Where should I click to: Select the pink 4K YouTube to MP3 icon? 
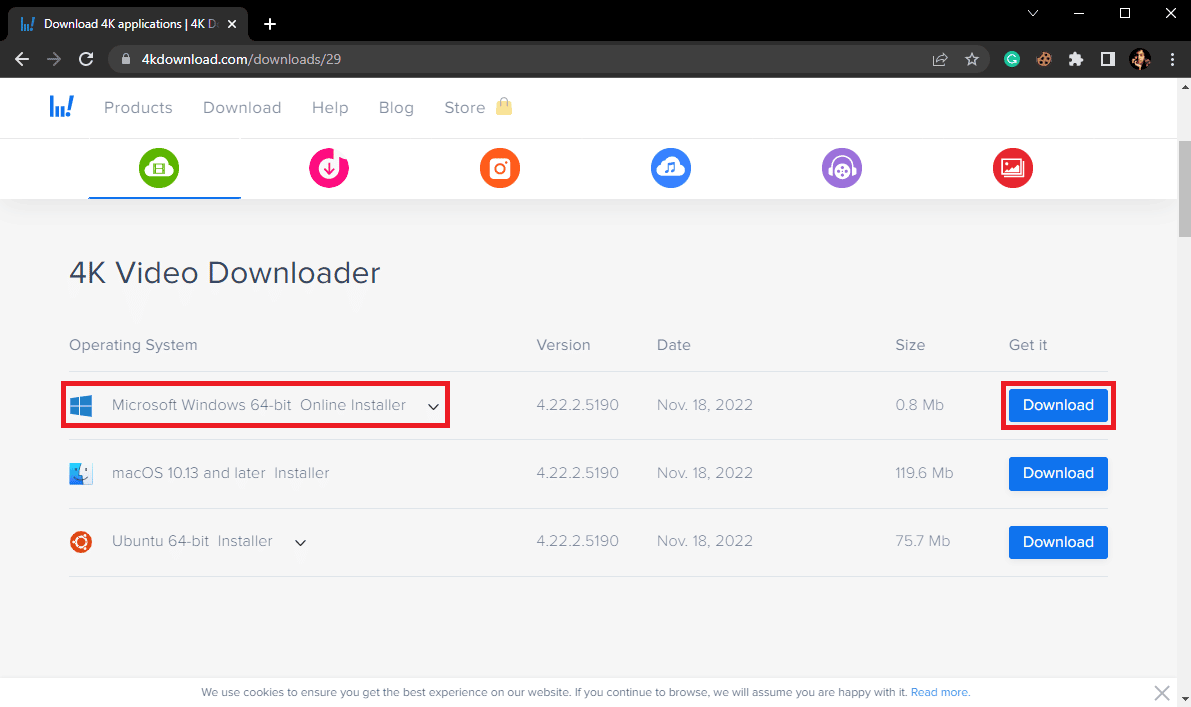[329, 168]
